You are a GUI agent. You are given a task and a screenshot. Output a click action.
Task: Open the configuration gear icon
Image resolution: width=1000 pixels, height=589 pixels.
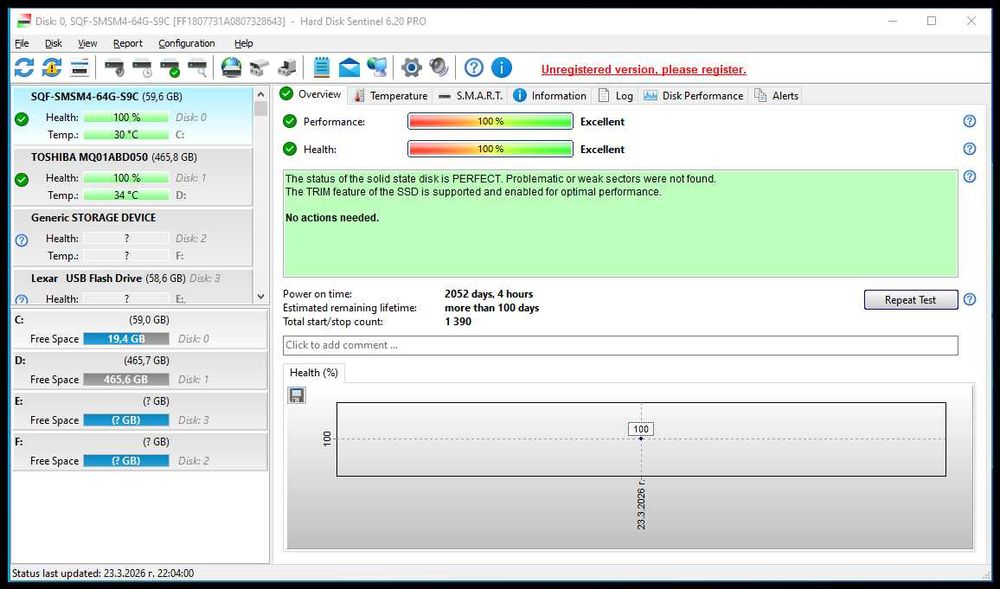(411, 67)
